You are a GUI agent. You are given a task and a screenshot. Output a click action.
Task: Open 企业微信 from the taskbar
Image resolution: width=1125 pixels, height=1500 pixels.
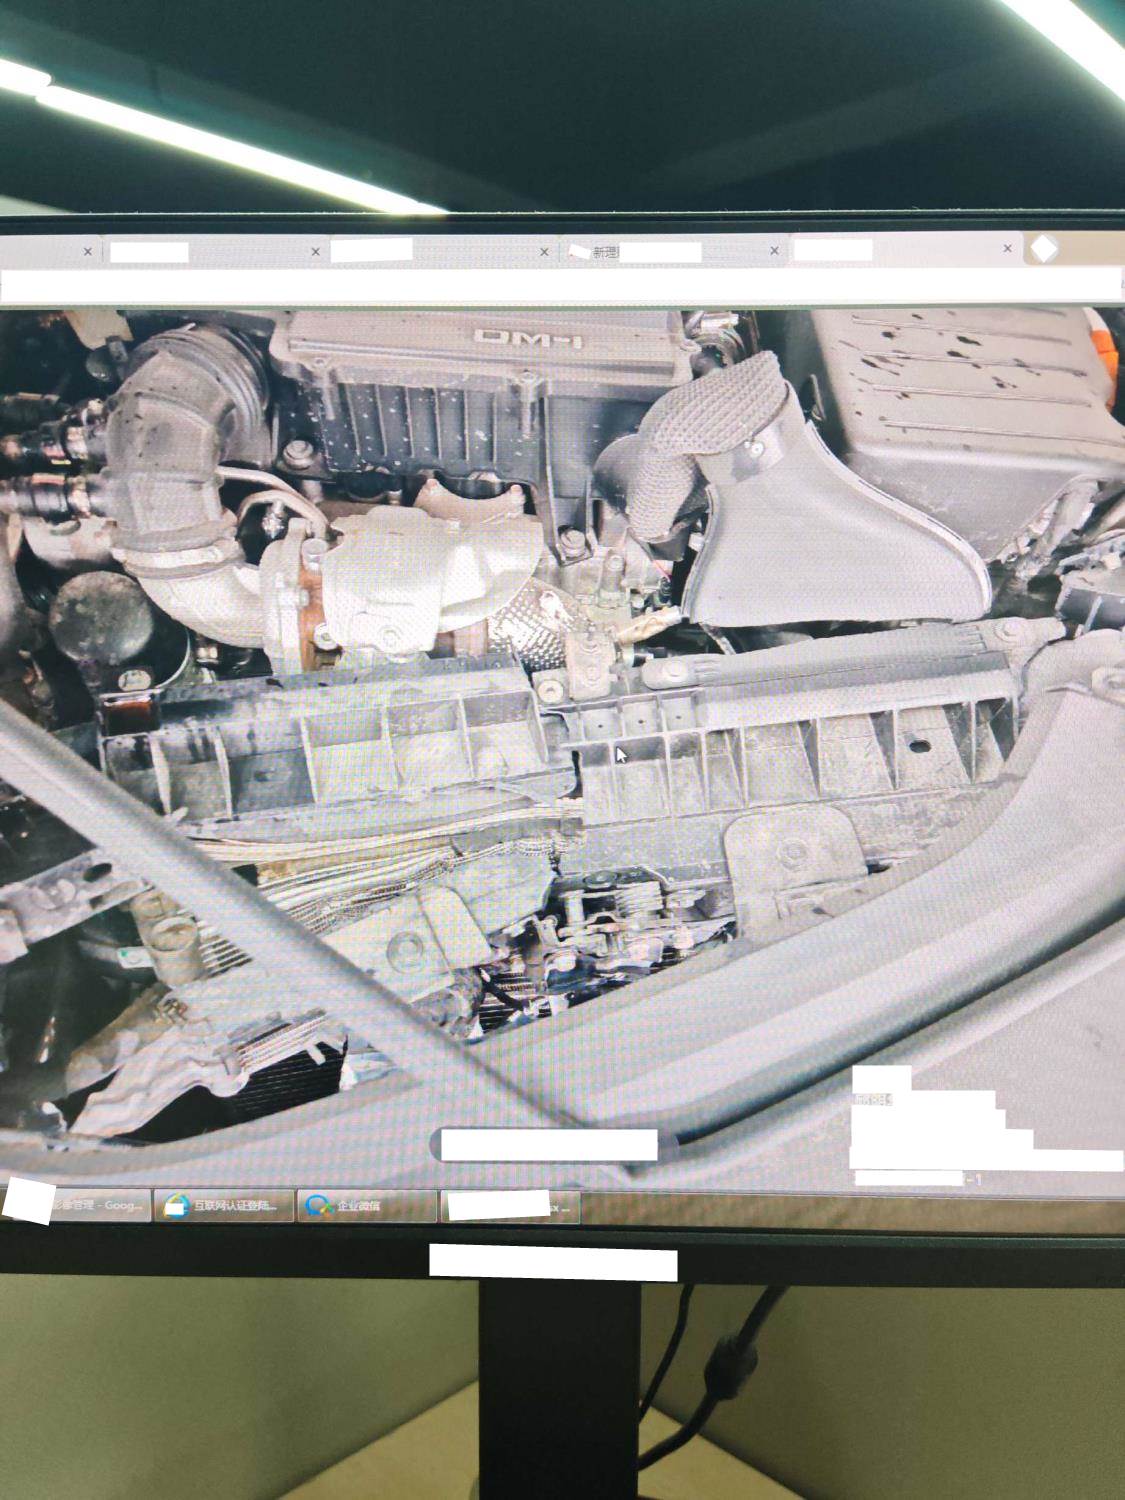point(368,1206)
